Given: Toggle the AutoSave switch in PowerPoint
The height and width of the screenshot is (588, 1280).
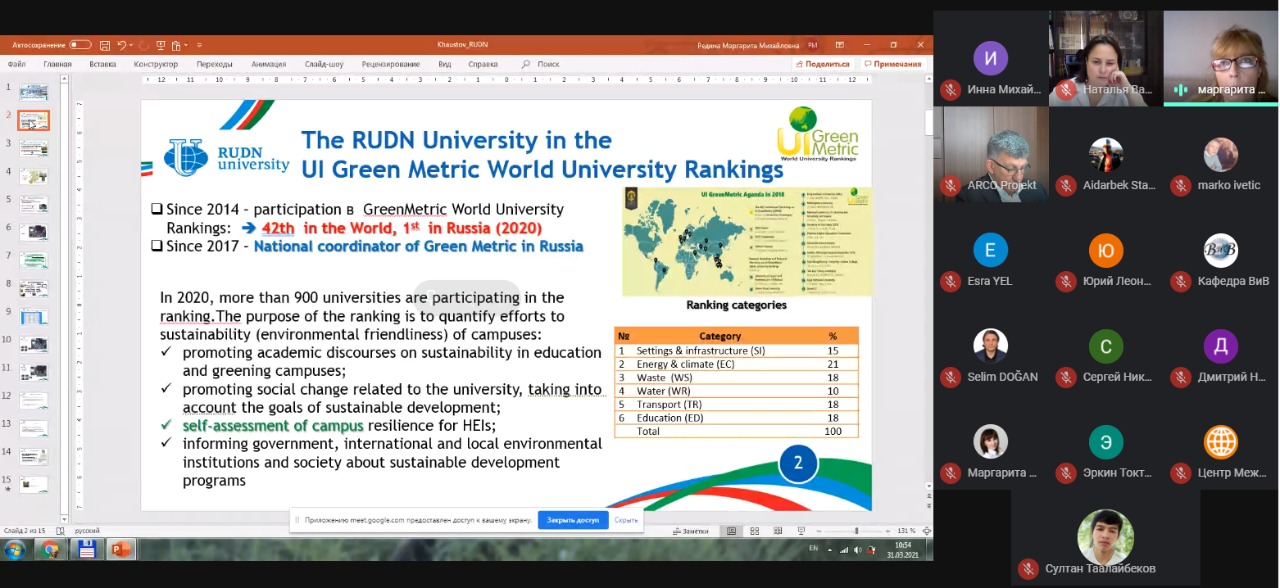Looking at the screenshot, I should [x=80, y=45].
